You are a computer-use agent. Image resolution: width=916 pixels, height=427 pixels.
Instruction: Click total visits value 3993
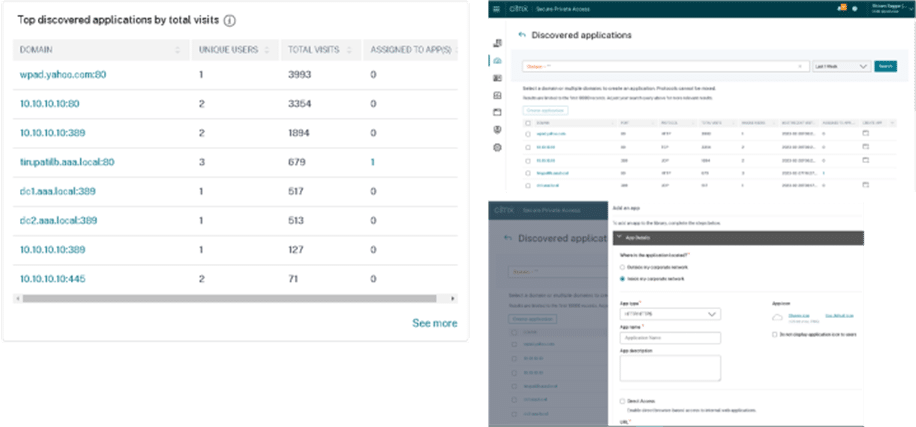300,75
